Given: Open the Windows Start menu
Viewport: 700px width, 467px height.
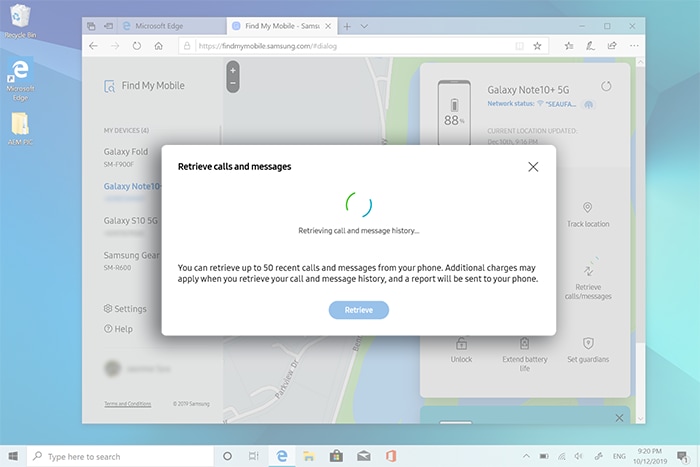Looking at the screenshot, I should pyautogui.click(x=13, y=456).
